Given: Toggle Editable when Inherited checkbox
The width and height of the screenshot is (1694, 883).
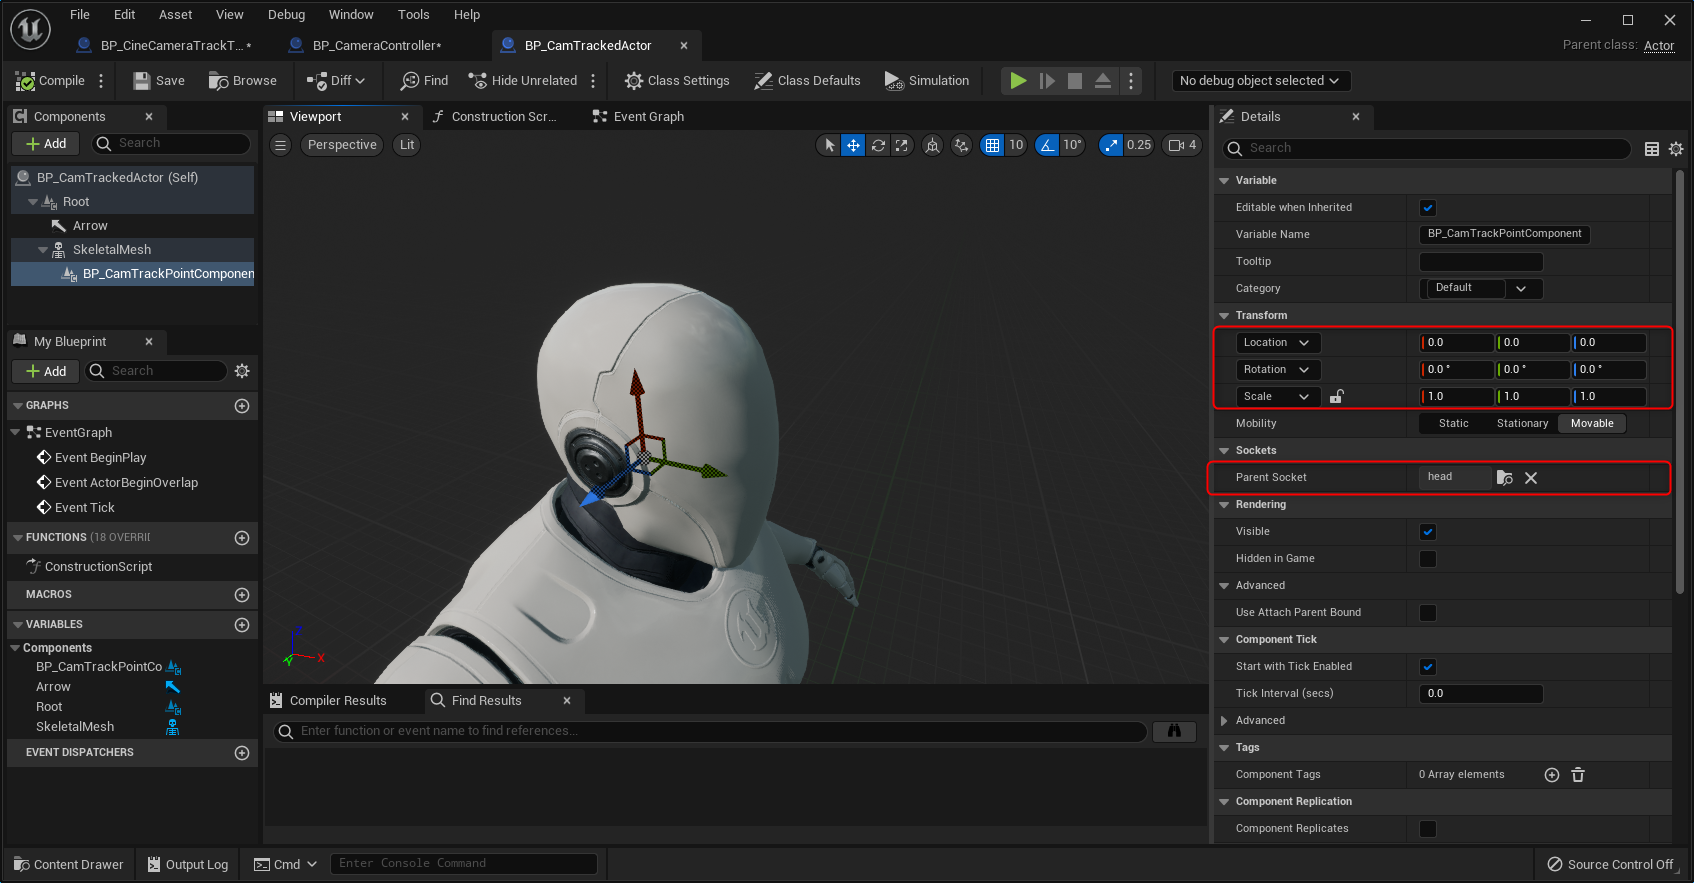Looking at the screenshot, I should [1428, 208].
